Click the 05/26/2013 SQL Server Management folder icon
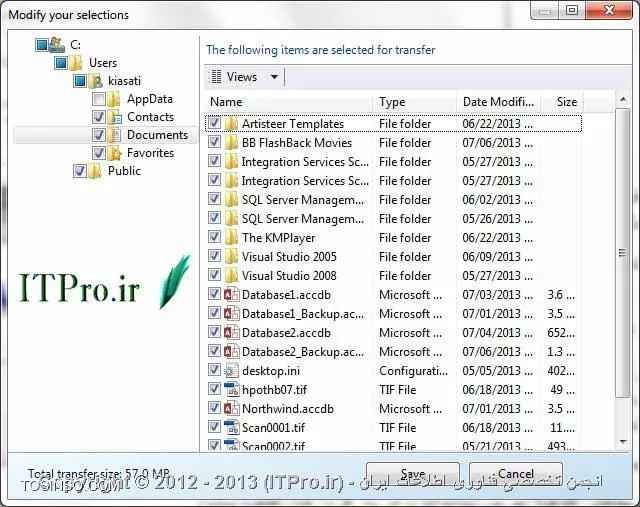The width and height of the screenshot is (640, 507). (231, 218)
